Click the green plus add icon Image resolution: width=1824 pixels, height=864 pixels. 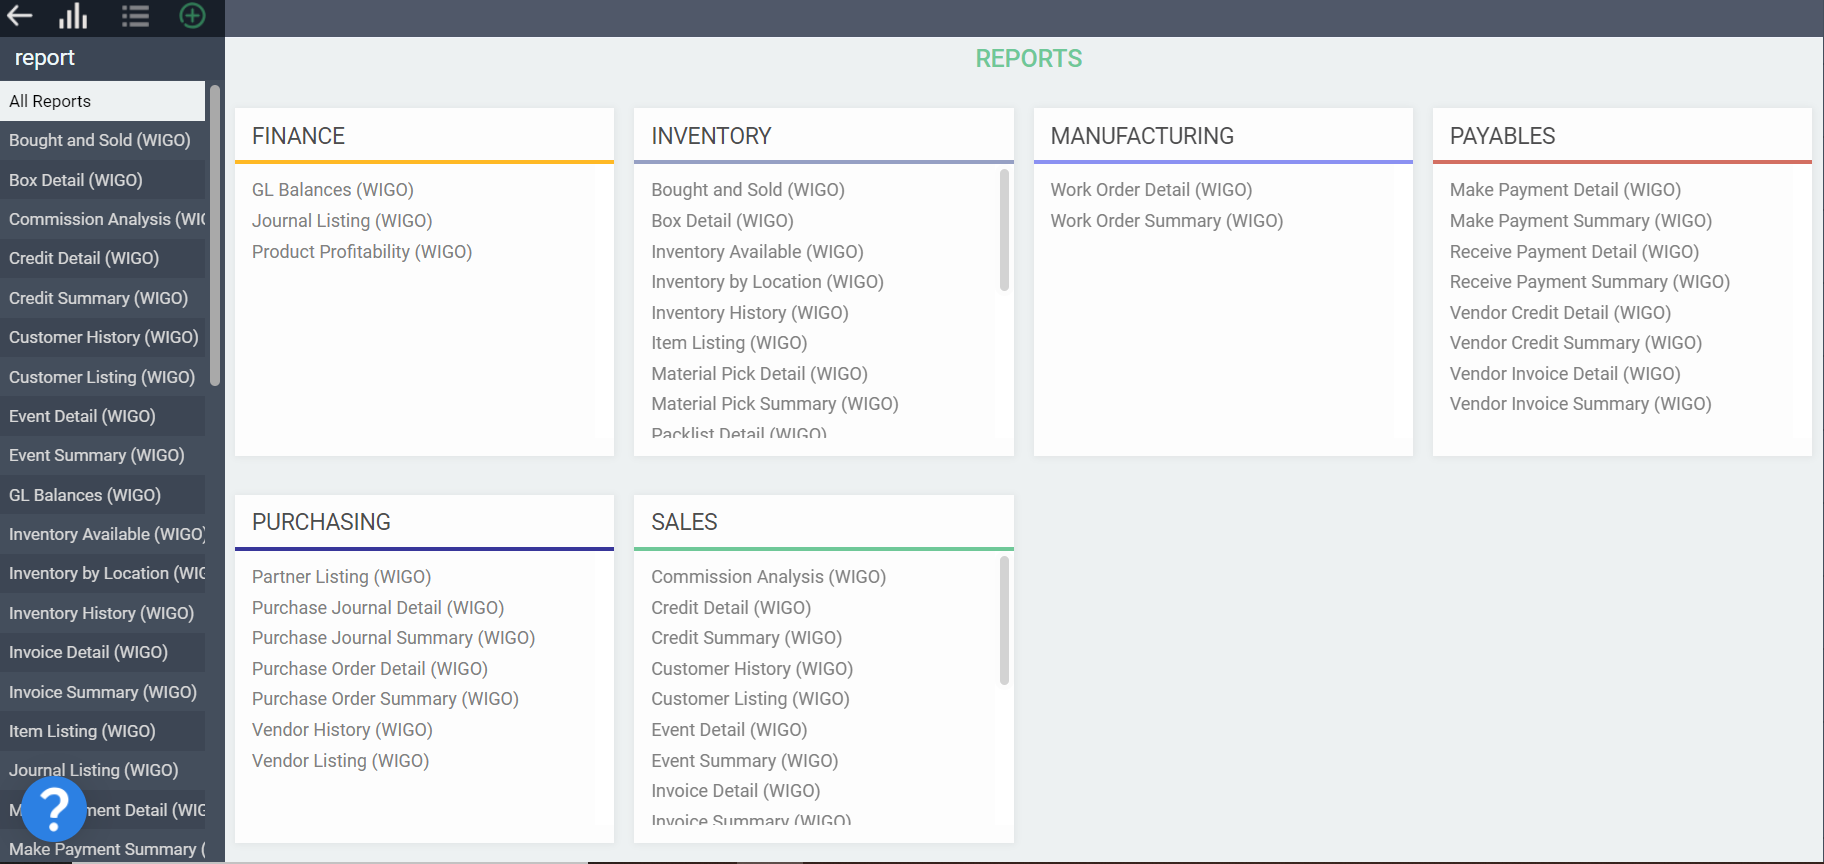pyautogui.click(x=192, y=16)
